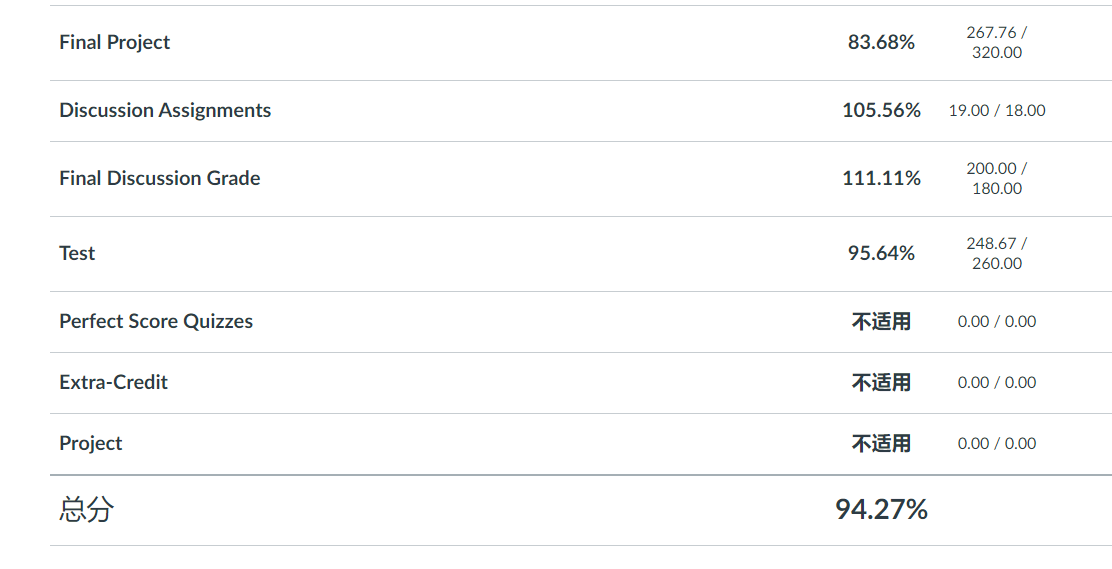The image size is (1112, 569).
Task: Select the Test row label
Action: click(77, 253)
